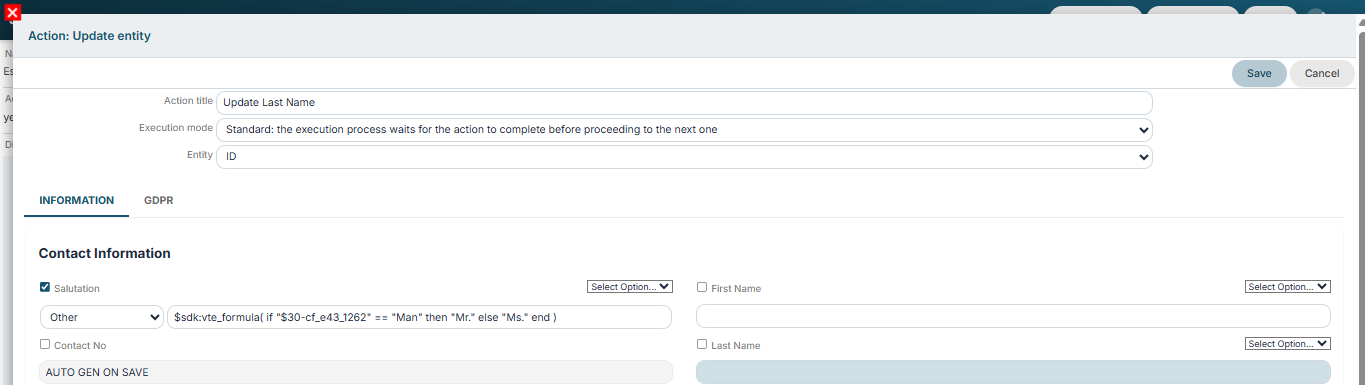Open the Execution mode dropdown

684,130
